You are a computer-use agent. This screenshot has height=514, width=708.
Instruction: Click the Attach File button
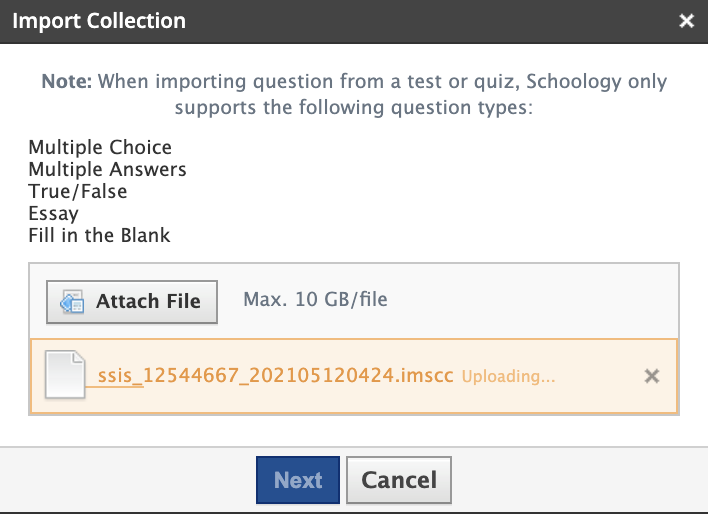click(132, 300)
